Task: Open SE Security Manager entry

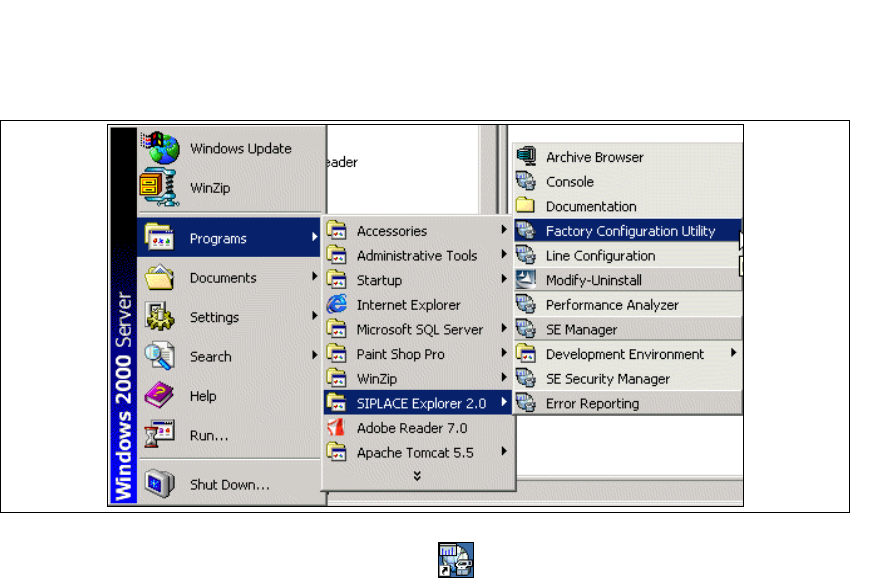Action: 627,378
